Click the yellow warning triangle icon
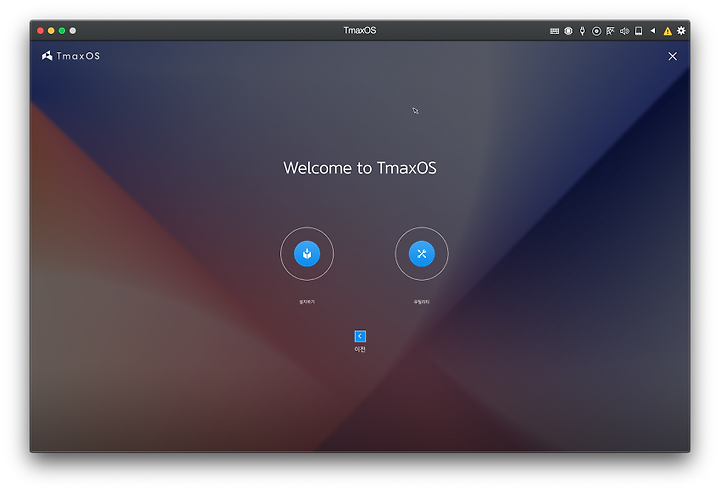Image resolution: width=720 pixels, height=492 pixels. (667, 31)
